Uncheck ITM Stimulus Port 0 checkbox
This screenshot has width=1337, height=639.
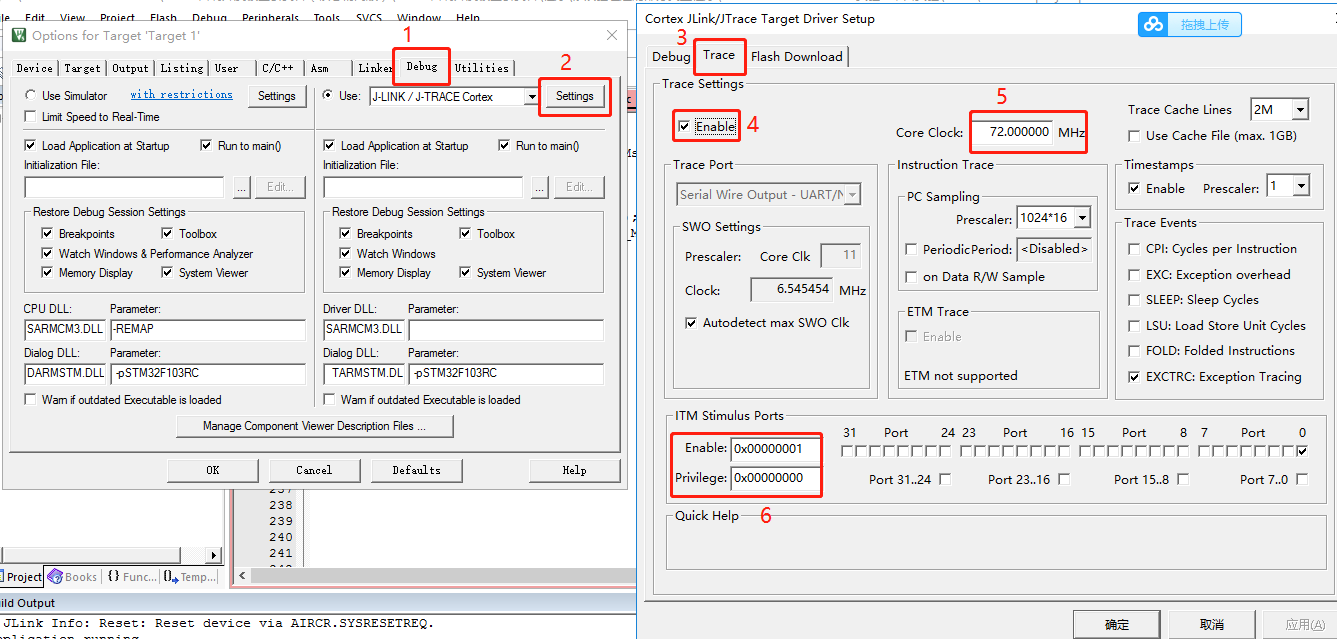coord(1302,450)
